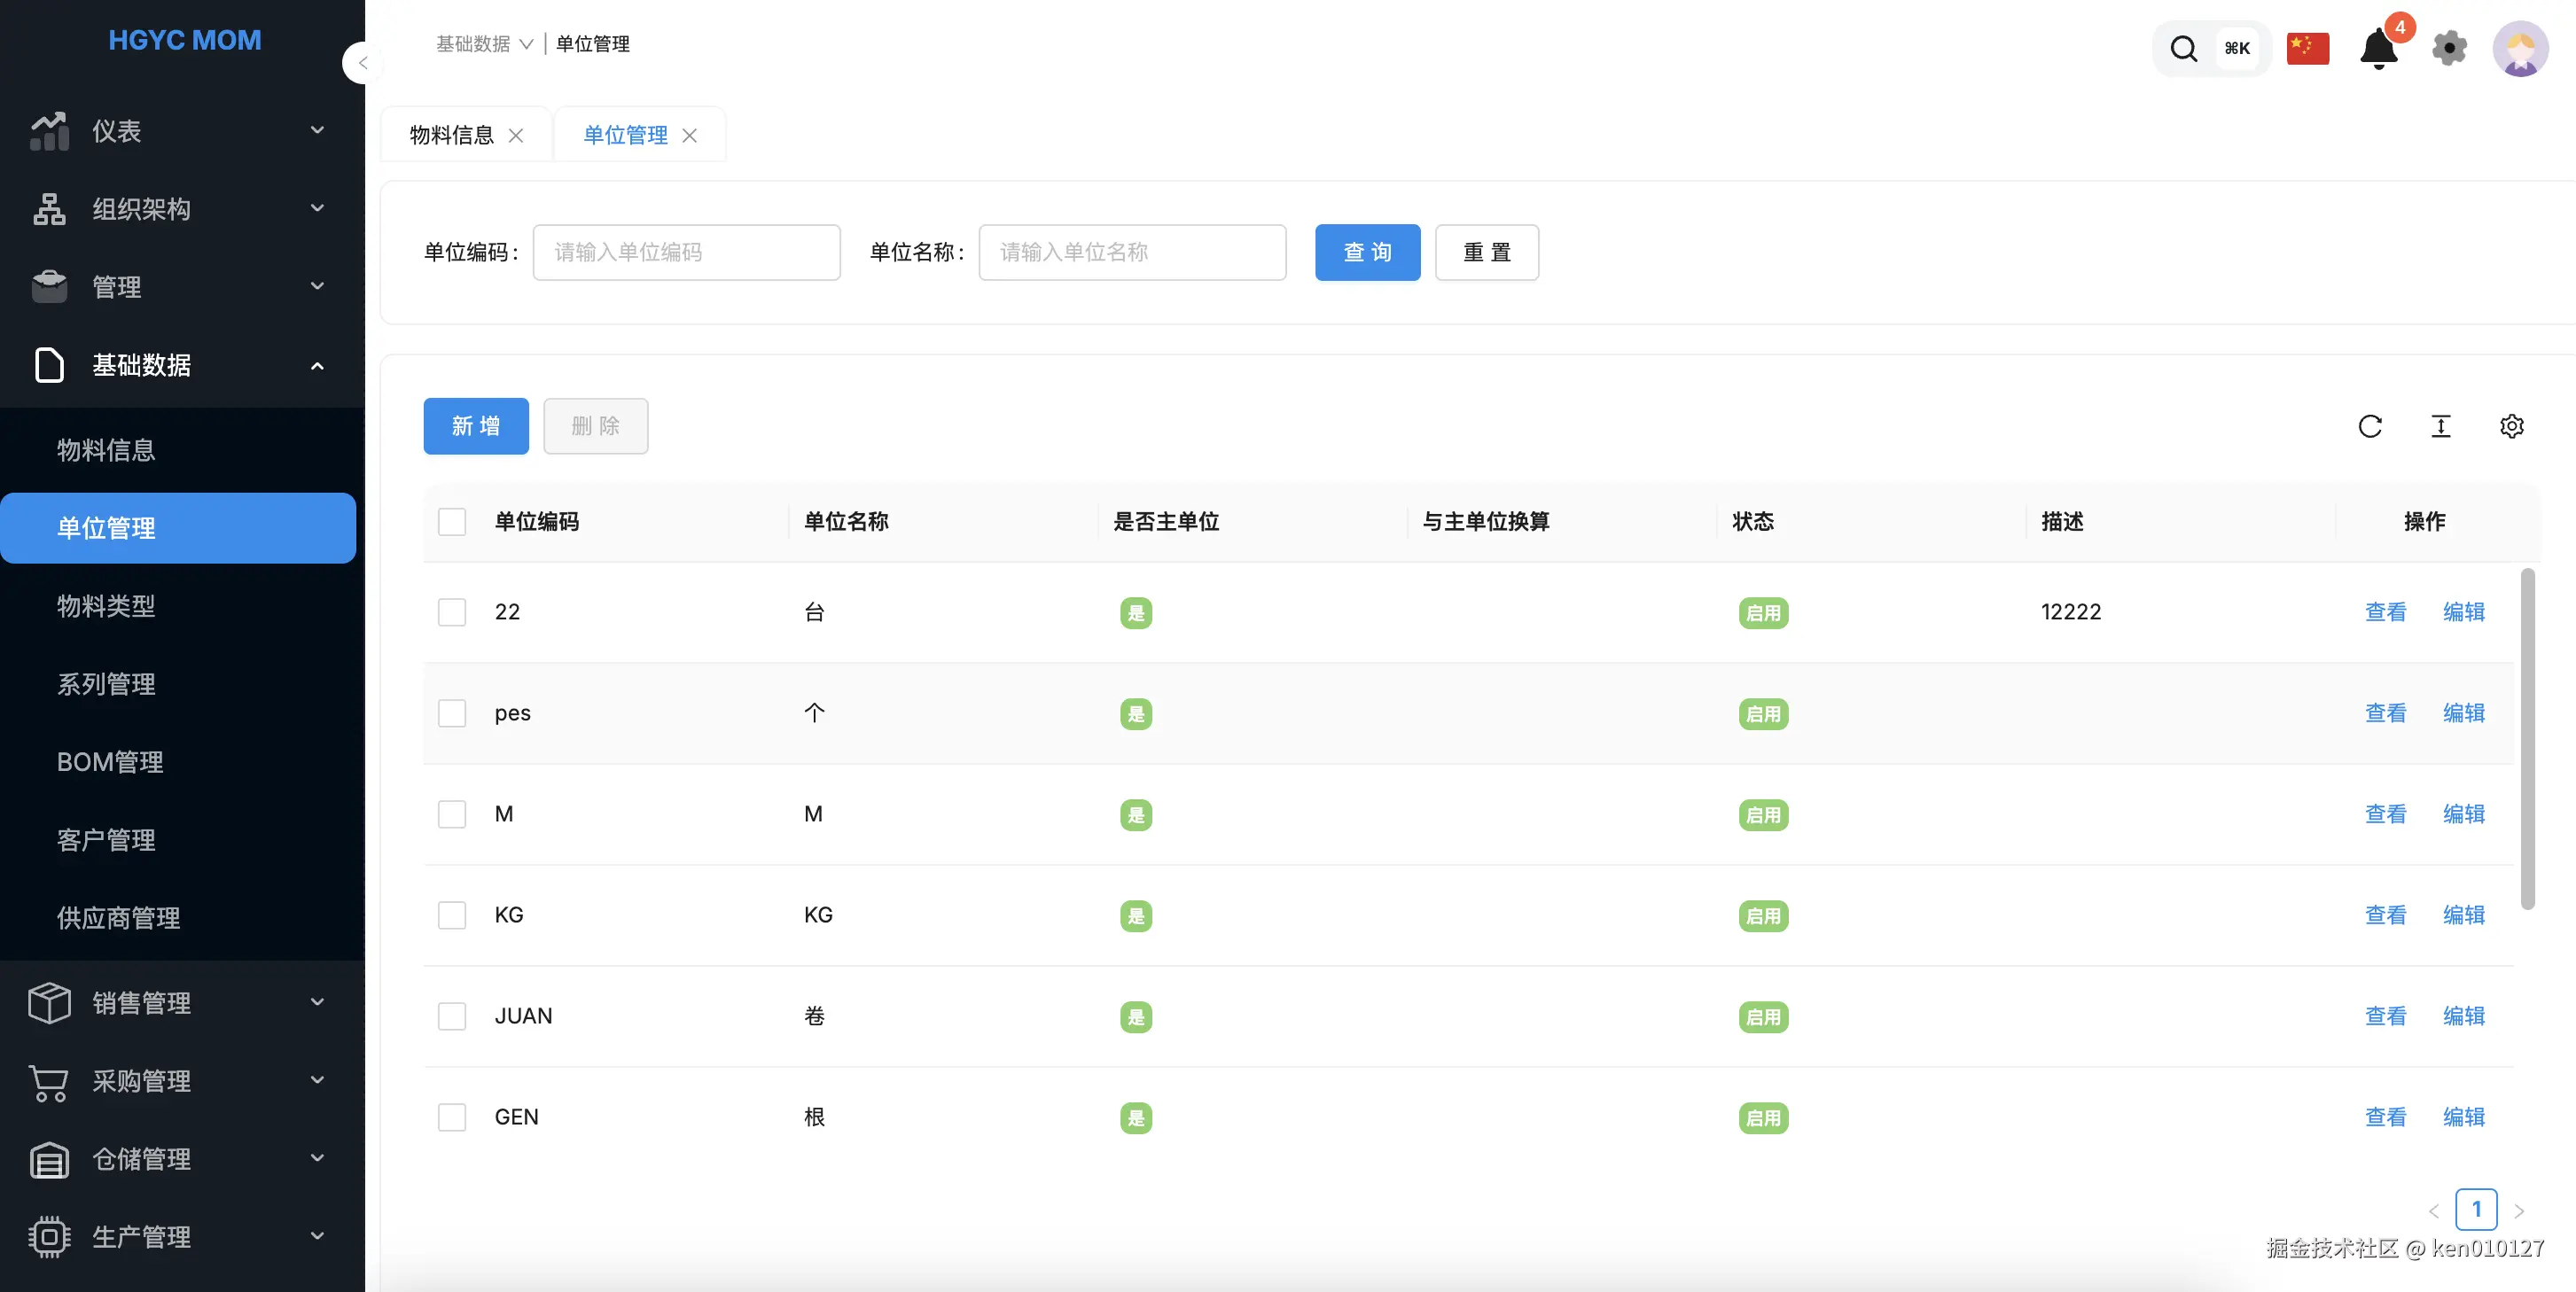
Task: Switch to the 物料信息 tab
Action: coord(452,135)
